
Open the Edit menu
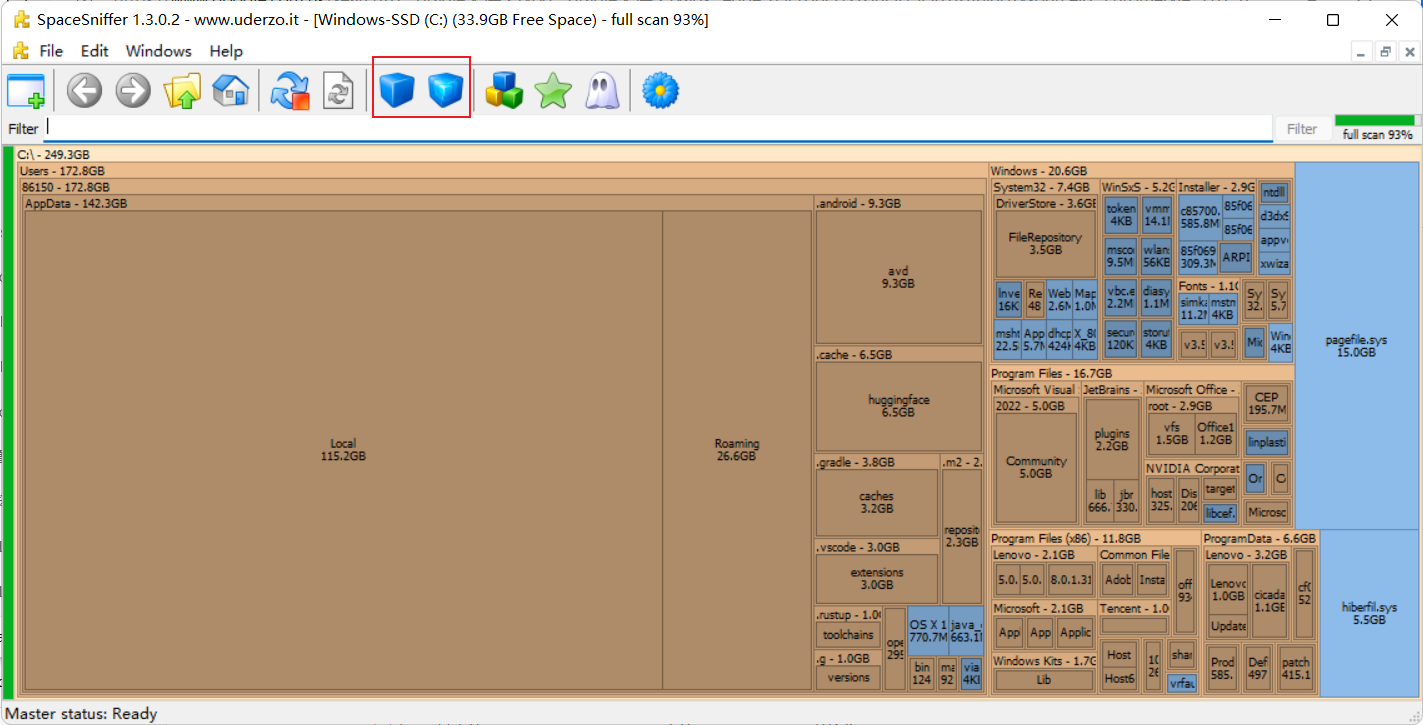tap(95, 51)
